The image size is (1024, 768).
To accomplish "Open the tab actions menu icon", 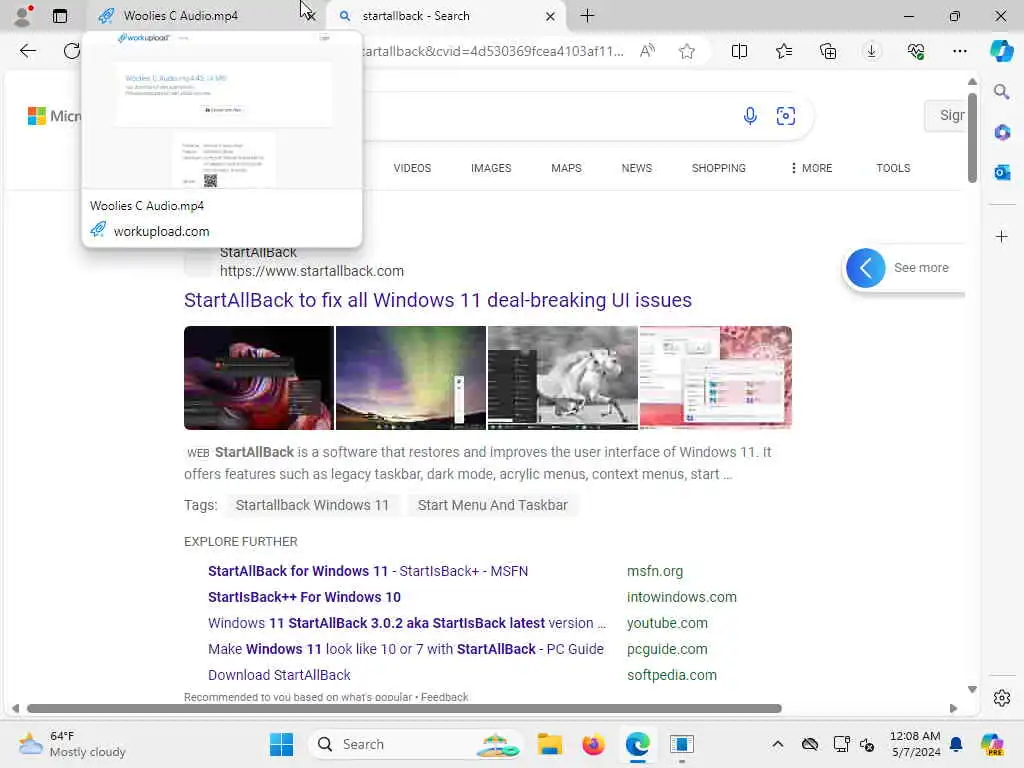I will pos(60,16).
